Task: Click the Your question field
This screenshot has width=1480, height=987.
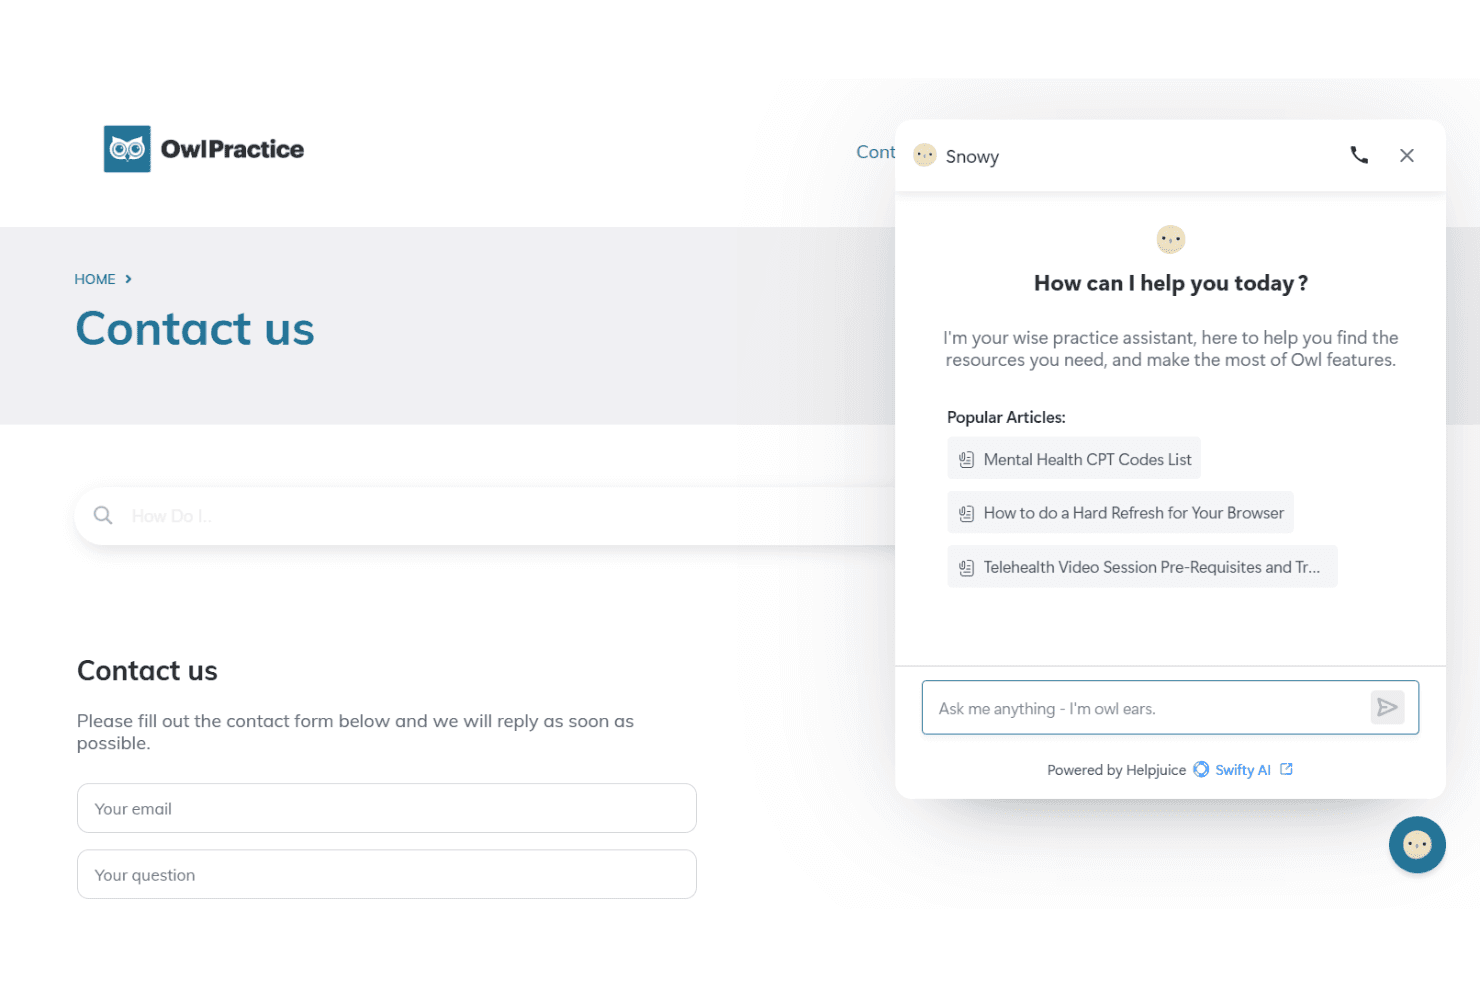Action: 387,874
